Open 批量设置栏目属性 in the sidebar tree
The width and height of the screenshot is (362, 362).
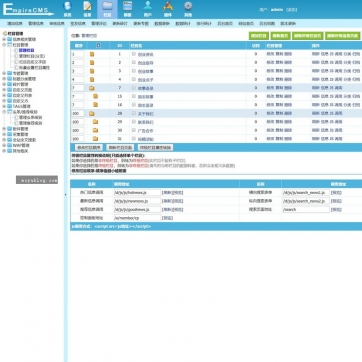(34, 67)
